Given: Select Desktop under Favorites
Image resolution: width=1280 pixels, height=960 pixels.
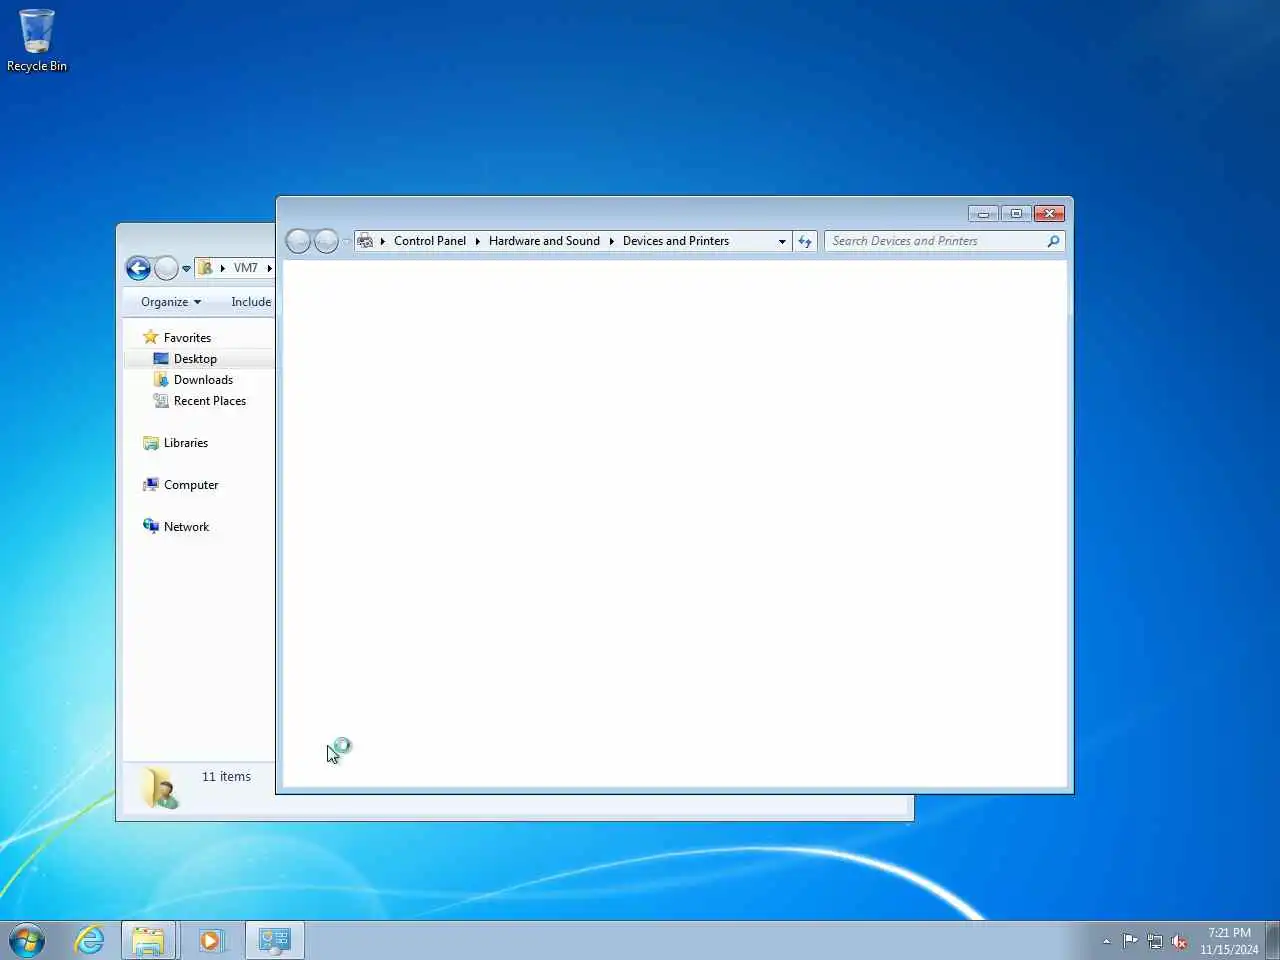Looking at the screenshot, I should [x=195, y=359].
